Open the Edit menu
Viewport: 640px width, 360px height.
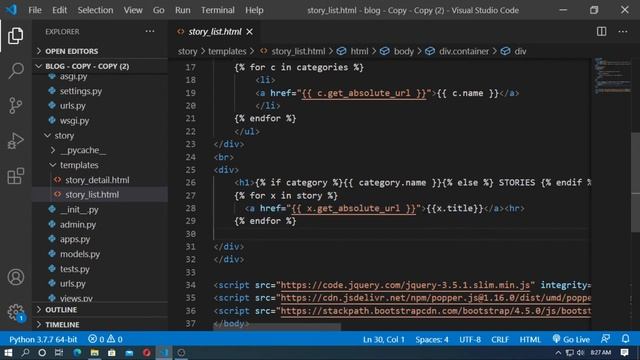click(x=59, y=10)
